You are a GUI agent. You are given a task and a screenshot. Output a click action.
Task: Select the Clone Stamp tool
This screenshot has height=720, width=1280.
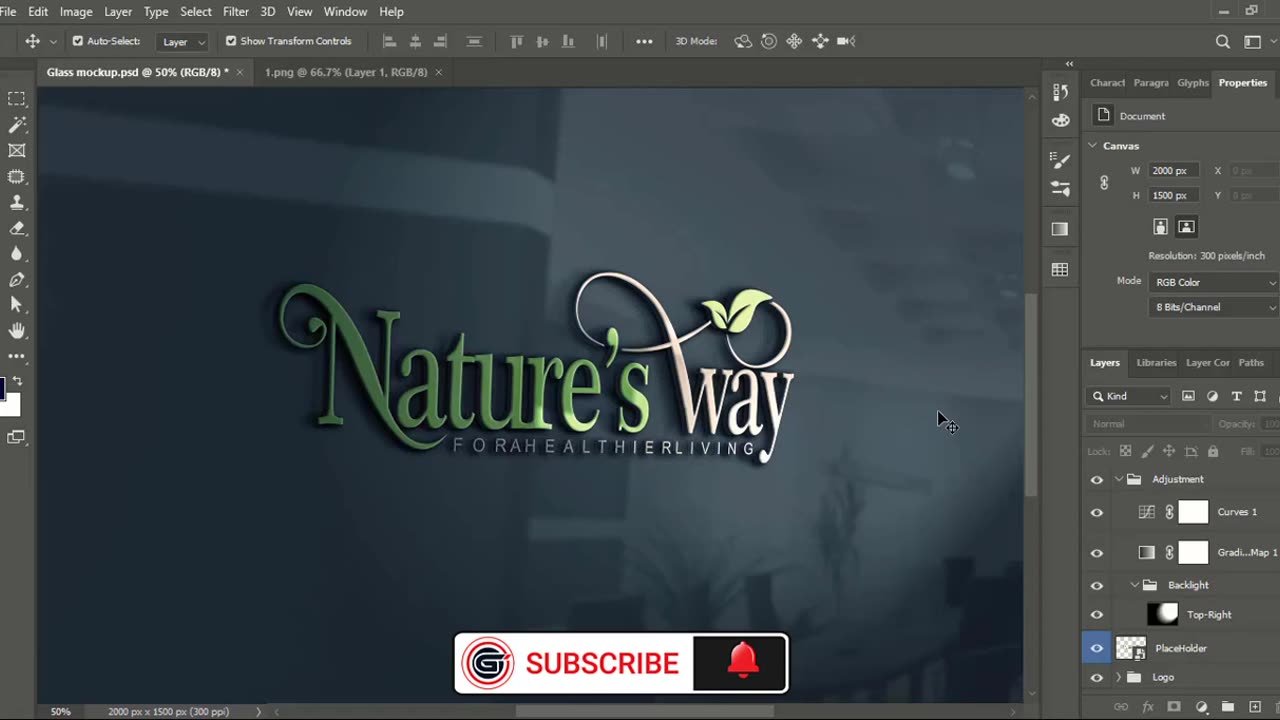pos(17,203)
